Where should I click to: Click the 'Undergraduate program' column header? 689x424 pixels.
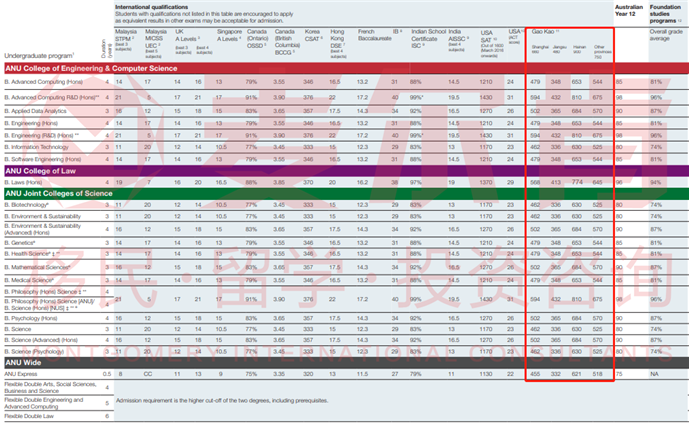point(39,56)
